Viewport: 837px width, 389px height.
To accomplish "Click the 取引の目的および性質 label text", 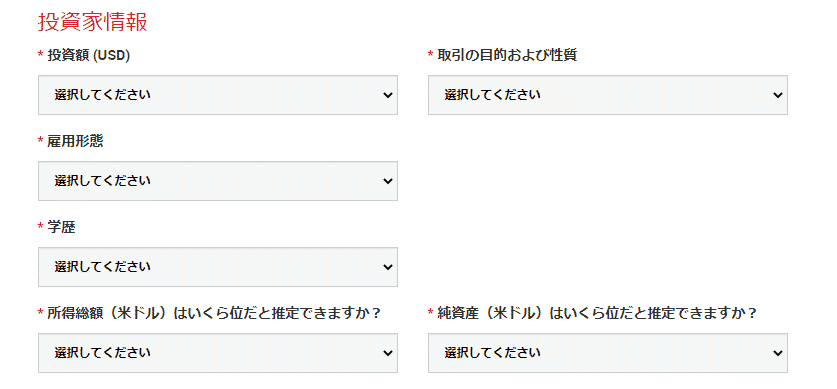I will point(507,55).
